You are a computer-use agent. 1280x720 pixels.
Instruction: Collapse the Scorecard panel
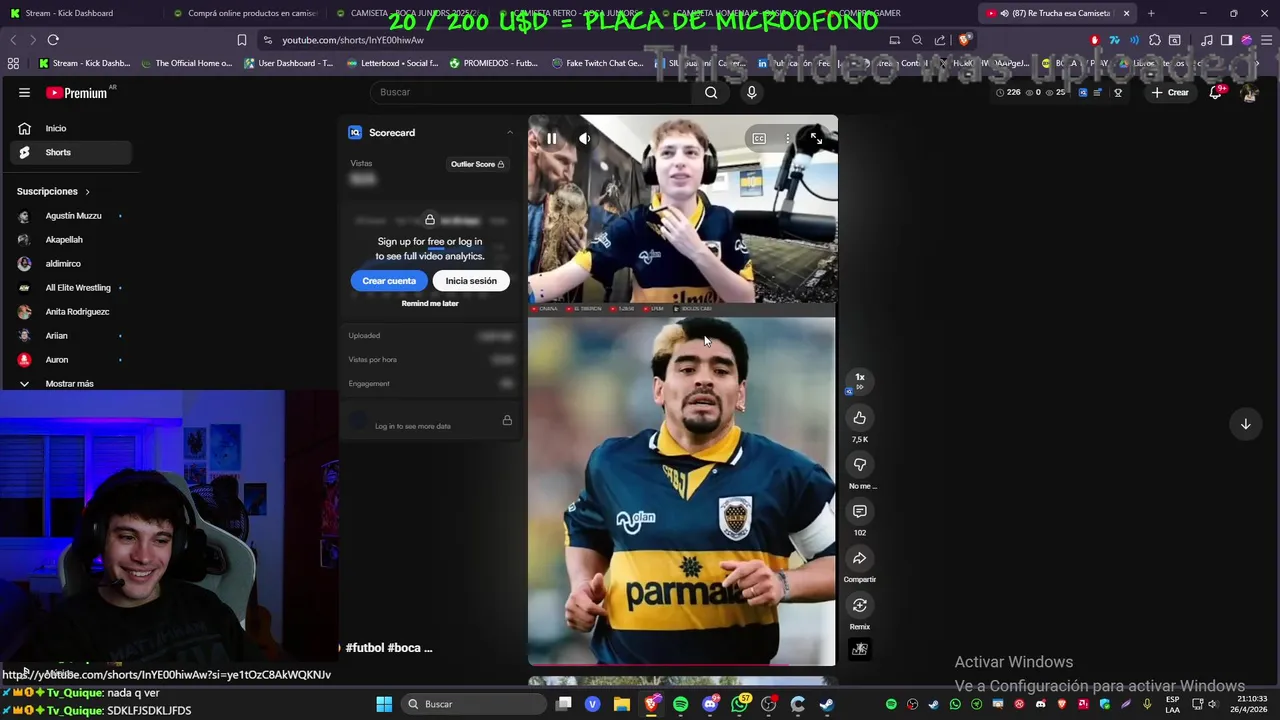tap(509, 132)
